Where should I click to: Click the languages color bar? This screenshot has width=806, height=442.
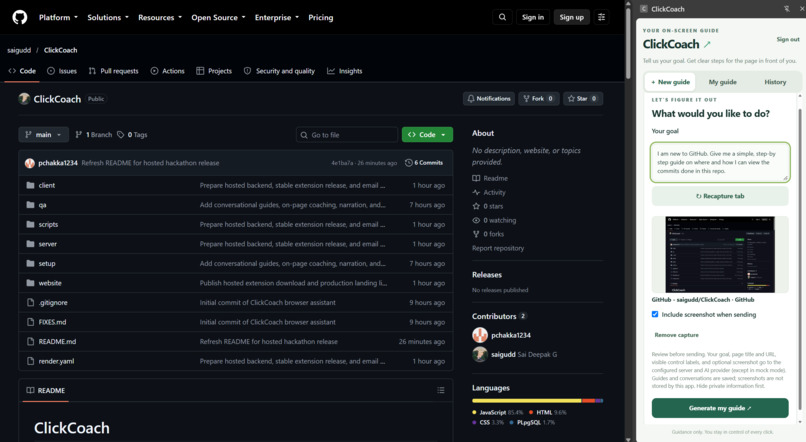point(538,401)
